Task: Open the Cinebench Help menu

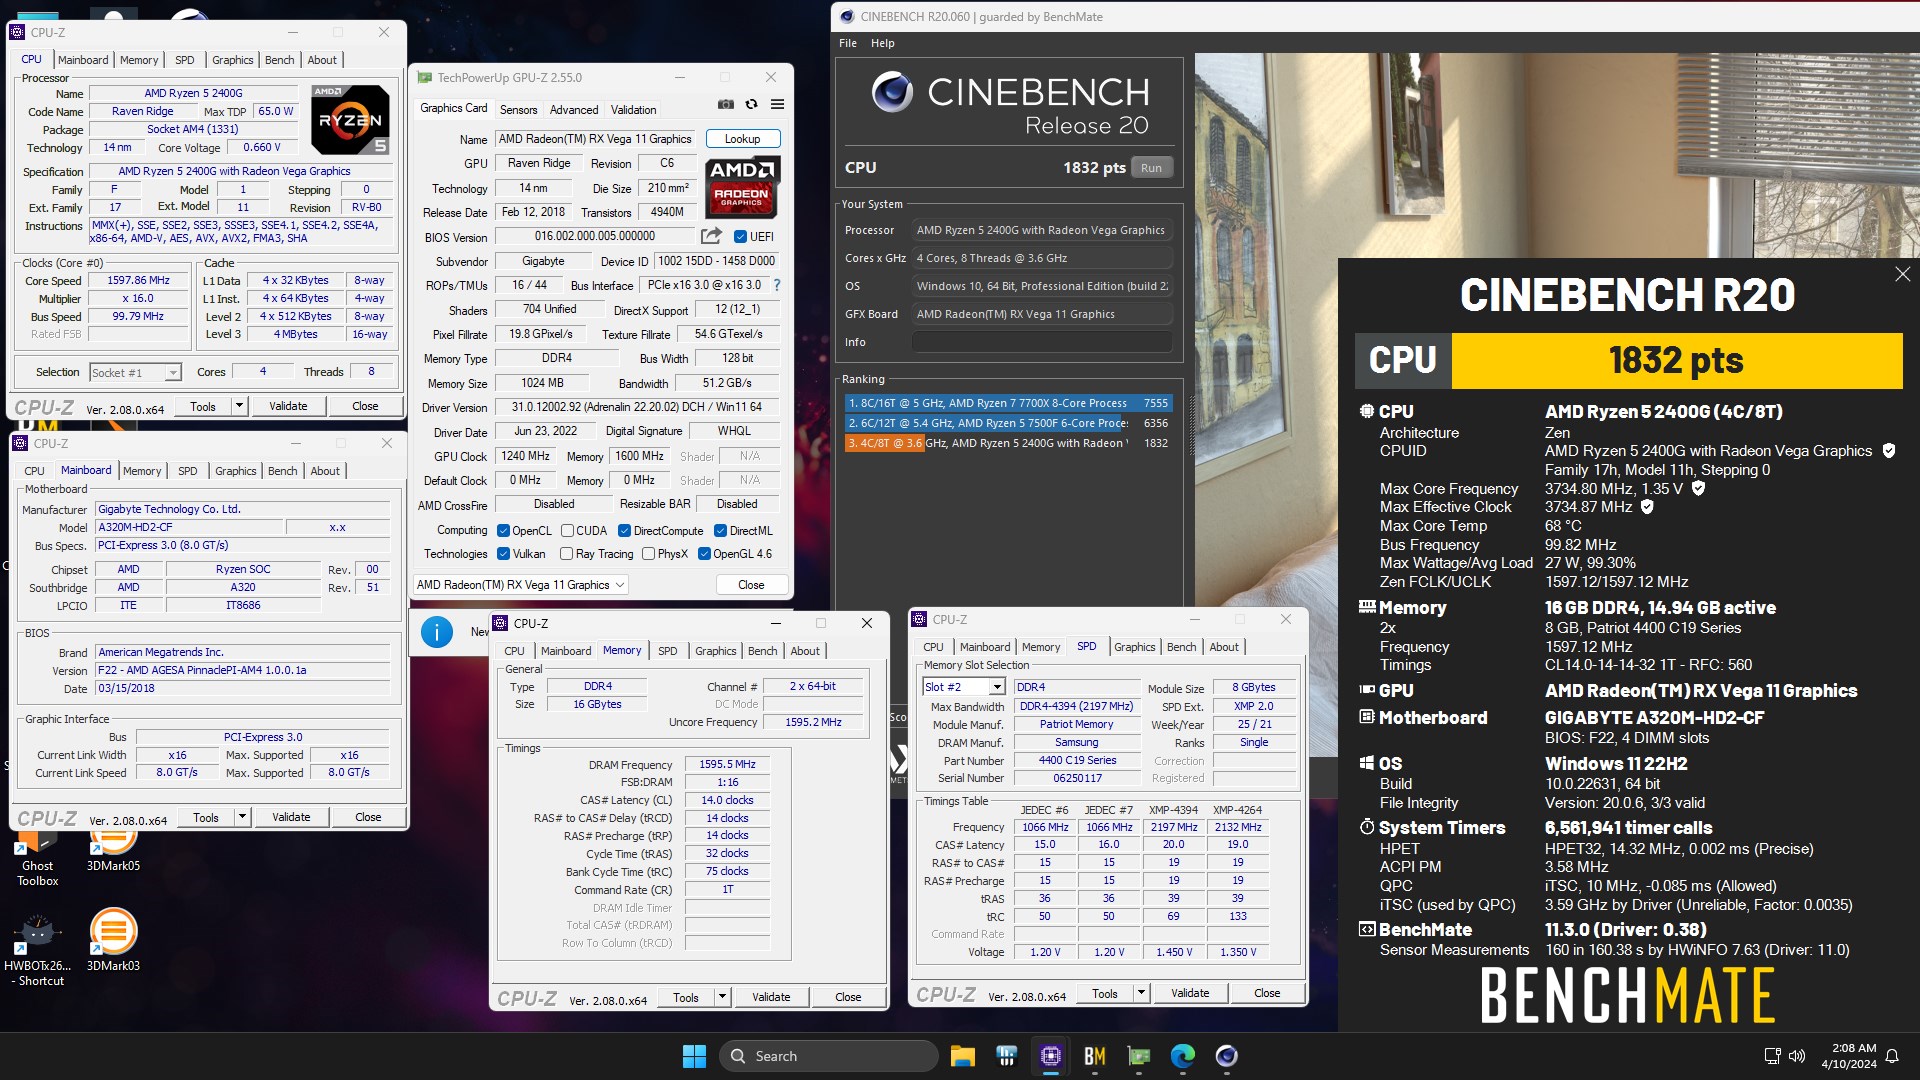Action: click(882, 43)
